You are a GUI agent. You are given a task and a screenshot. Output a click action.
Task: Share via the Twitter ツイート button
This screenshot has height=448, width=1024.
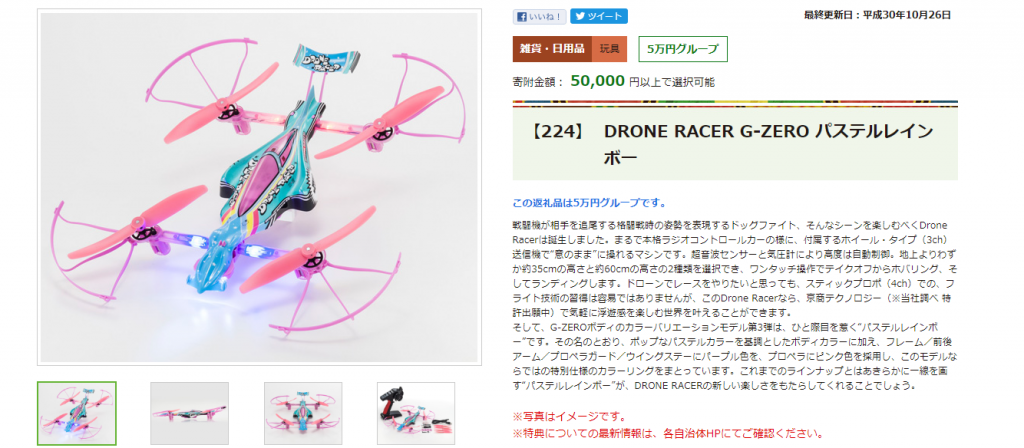(599, 16)
